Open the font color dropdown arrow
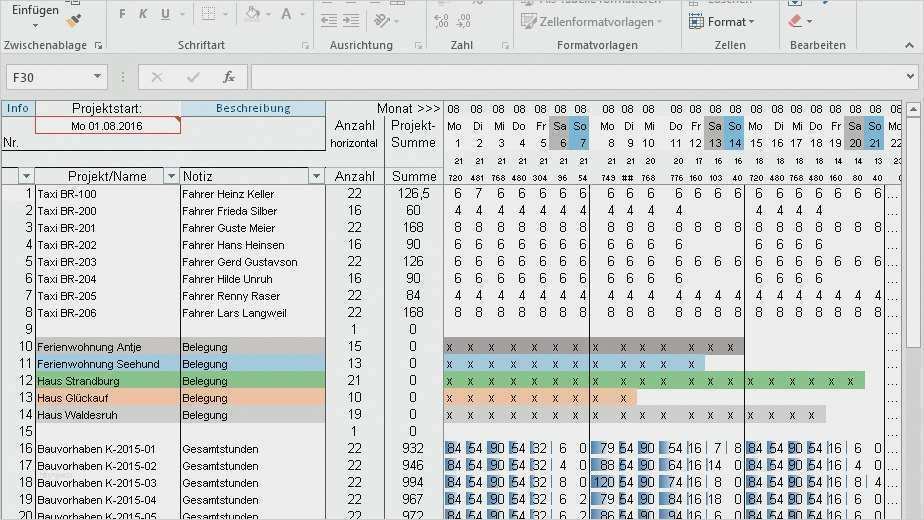Viewport: 924px width, 520px height. tap(303, 14)
